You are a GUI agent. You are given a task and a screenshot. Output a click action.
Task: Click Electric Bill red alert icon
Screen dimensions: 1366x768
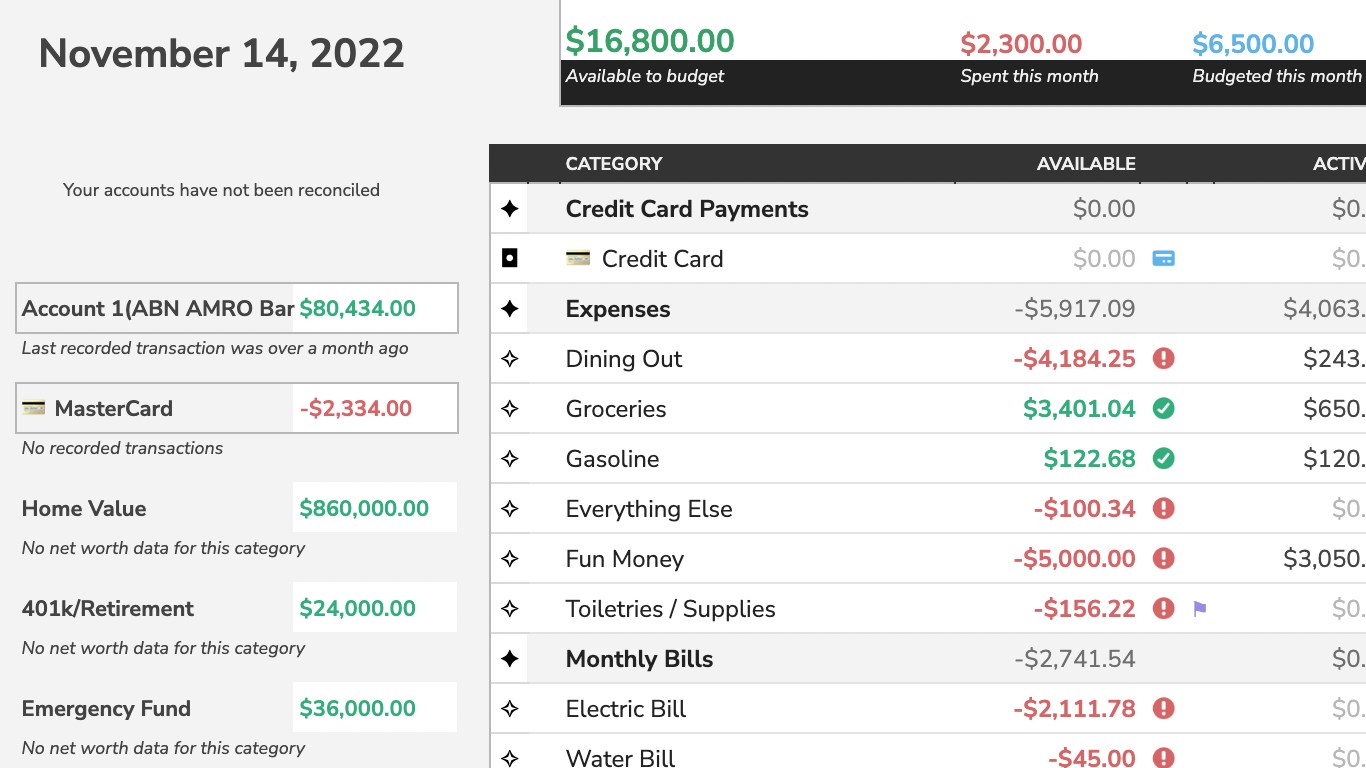1163,709
